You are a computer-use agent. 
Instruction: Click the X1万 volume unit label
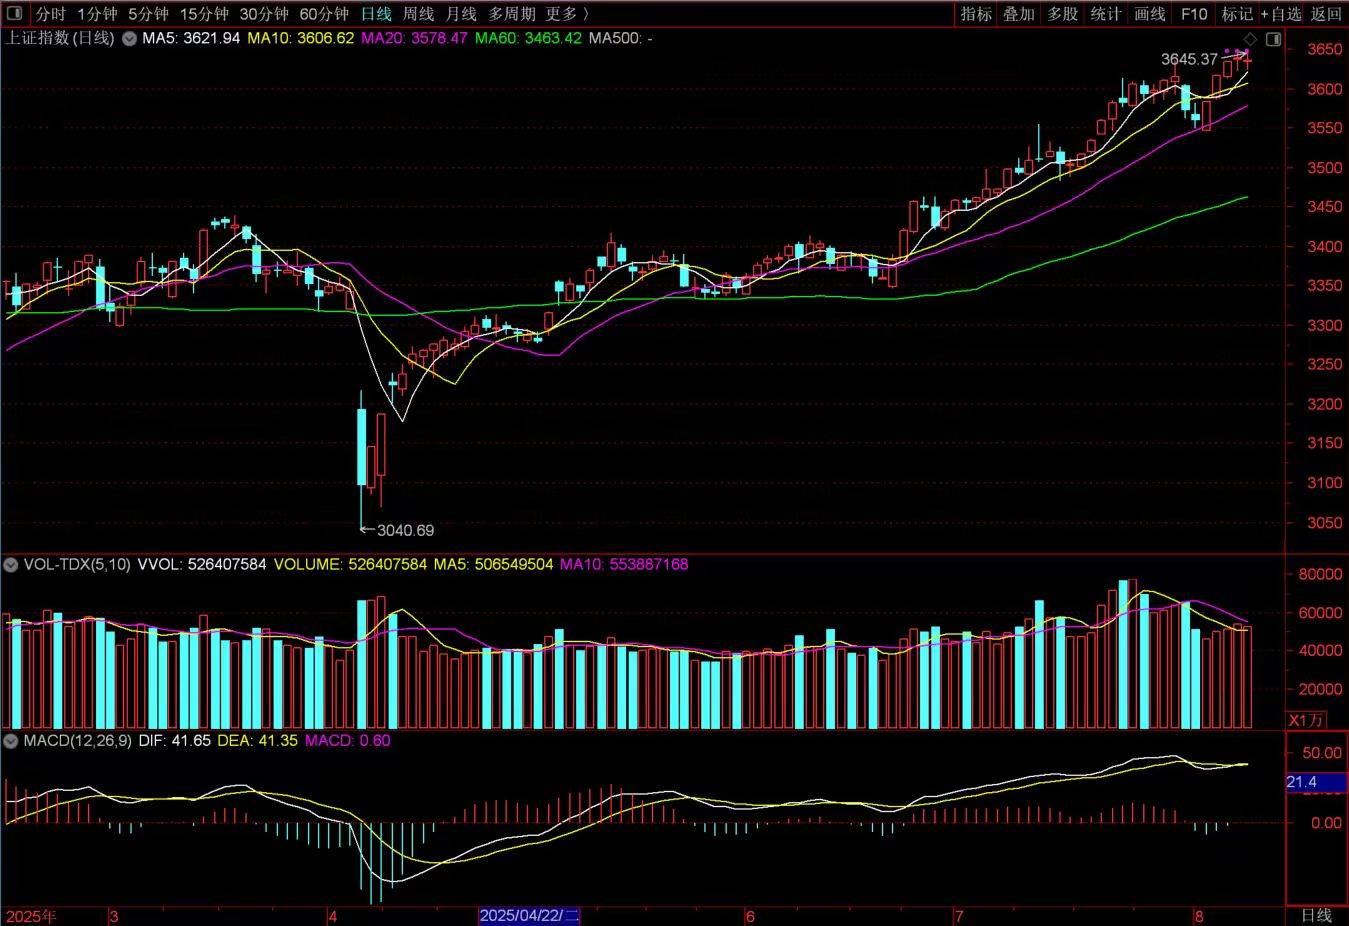[1306, 720]
